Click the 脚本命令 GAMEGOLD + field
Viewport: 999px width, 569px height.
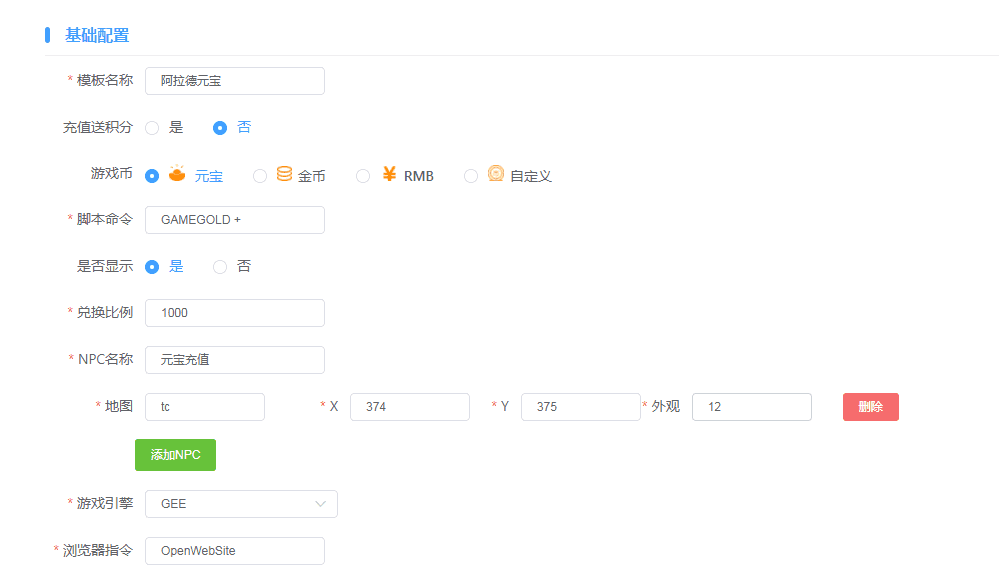point(234,220)
